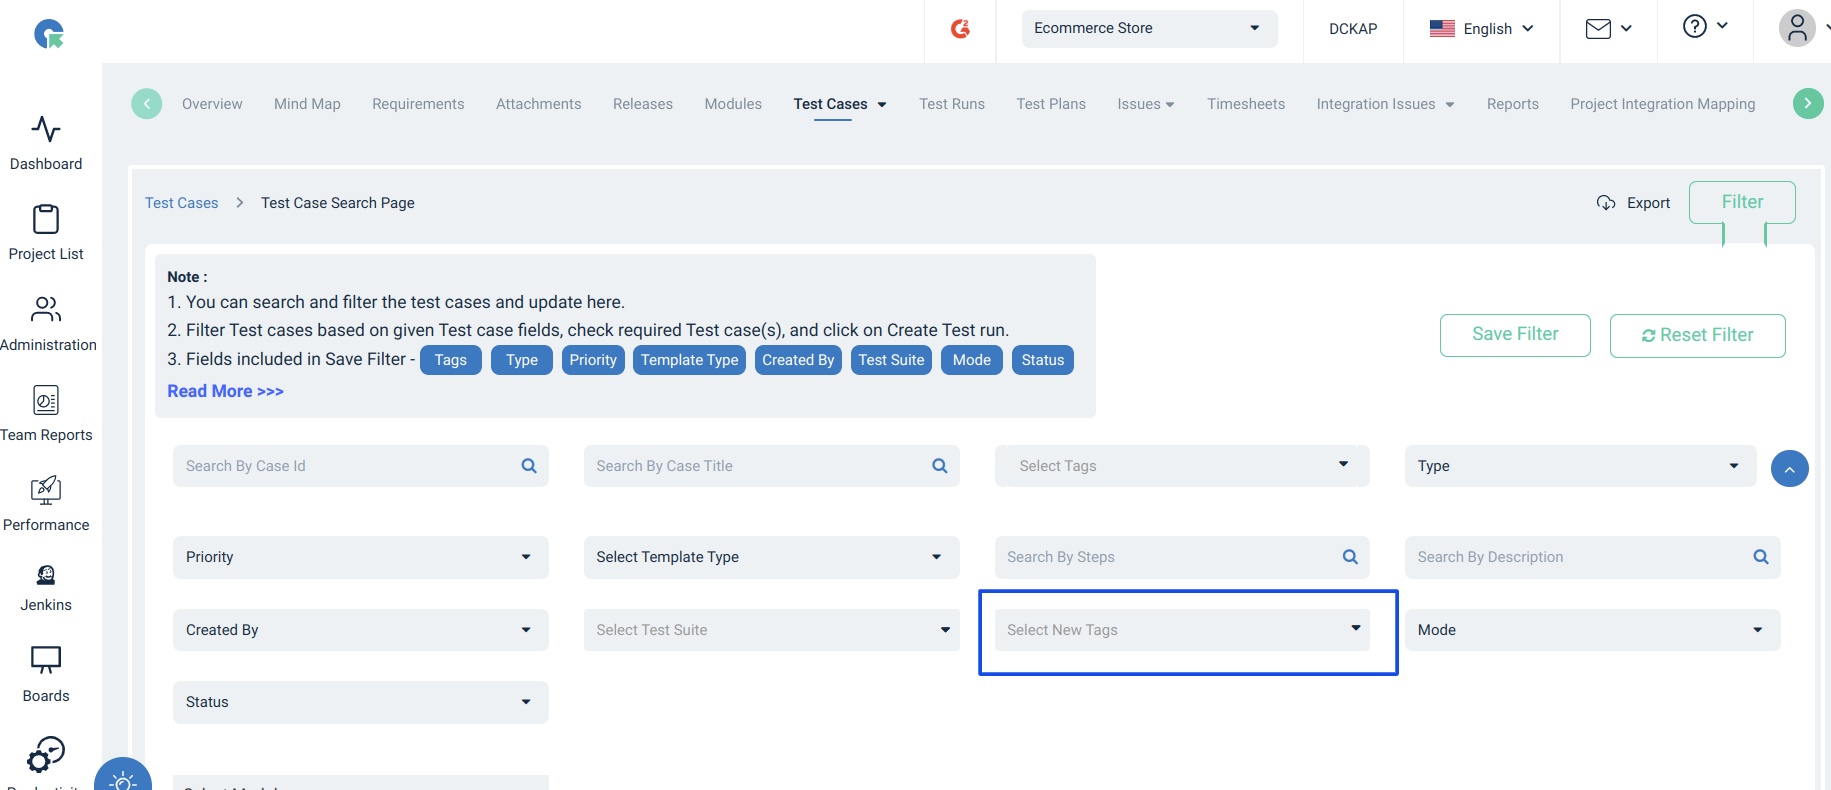Open the English language dropdown
This screenshot has width=1831, height=790.
1481,29
